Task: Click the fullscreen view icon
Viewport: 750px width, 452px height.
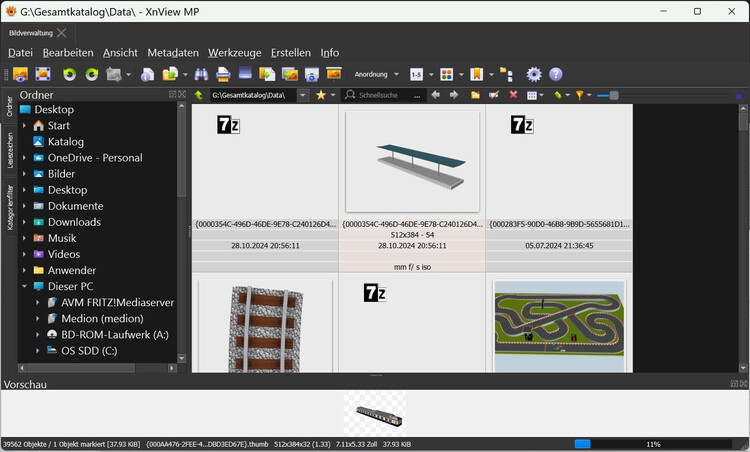Action: click(43, 74)
